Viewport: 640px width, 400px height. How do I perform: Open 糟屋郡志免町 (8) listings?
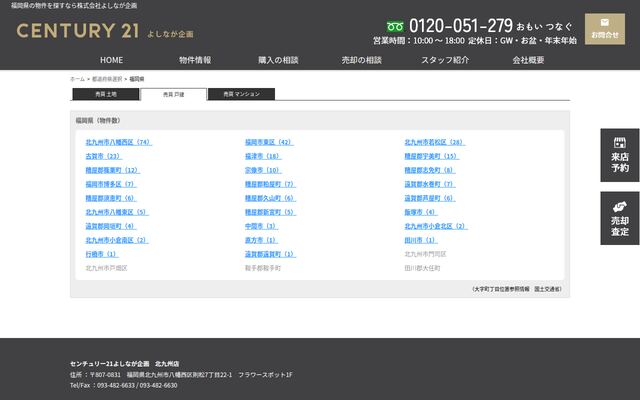(x=430, y=170)
